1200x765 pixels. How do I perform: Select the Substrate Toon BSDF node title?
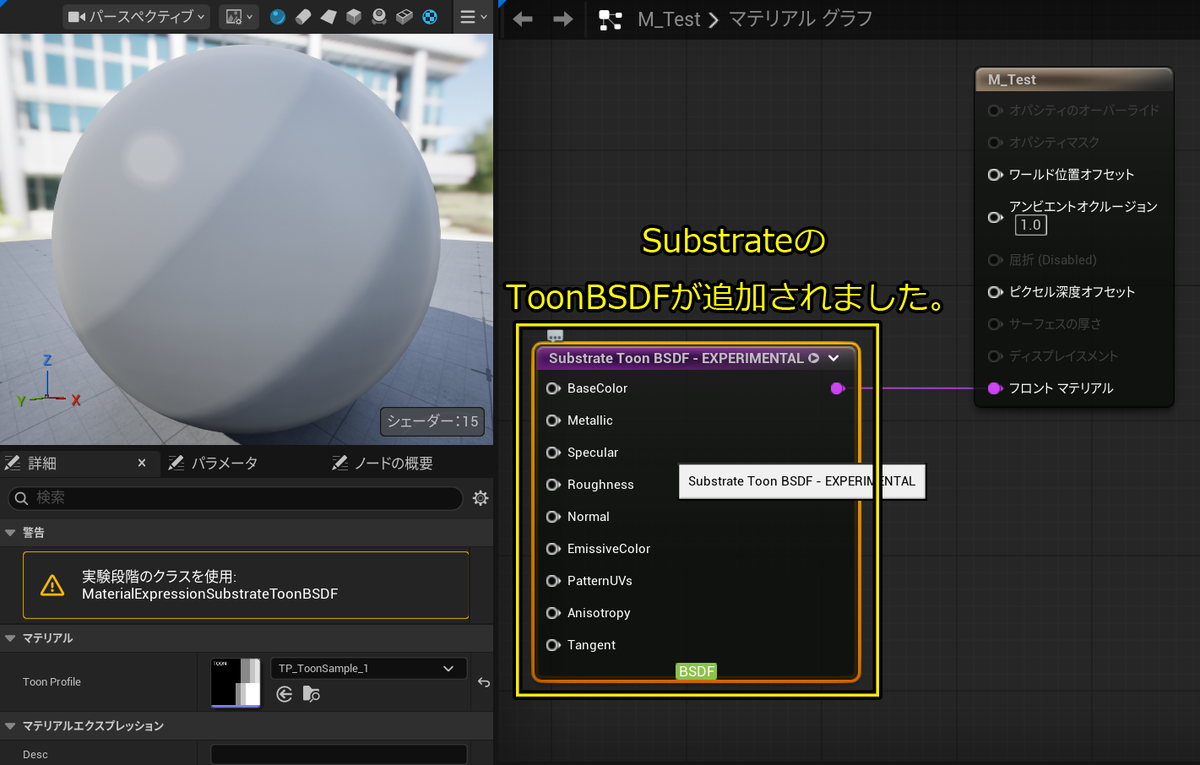[676, 358]
